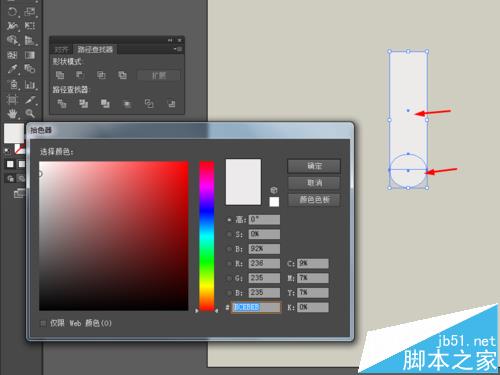Select the Free Transform tool
Screen dimensions: 500x375
(x=29, y=26)
